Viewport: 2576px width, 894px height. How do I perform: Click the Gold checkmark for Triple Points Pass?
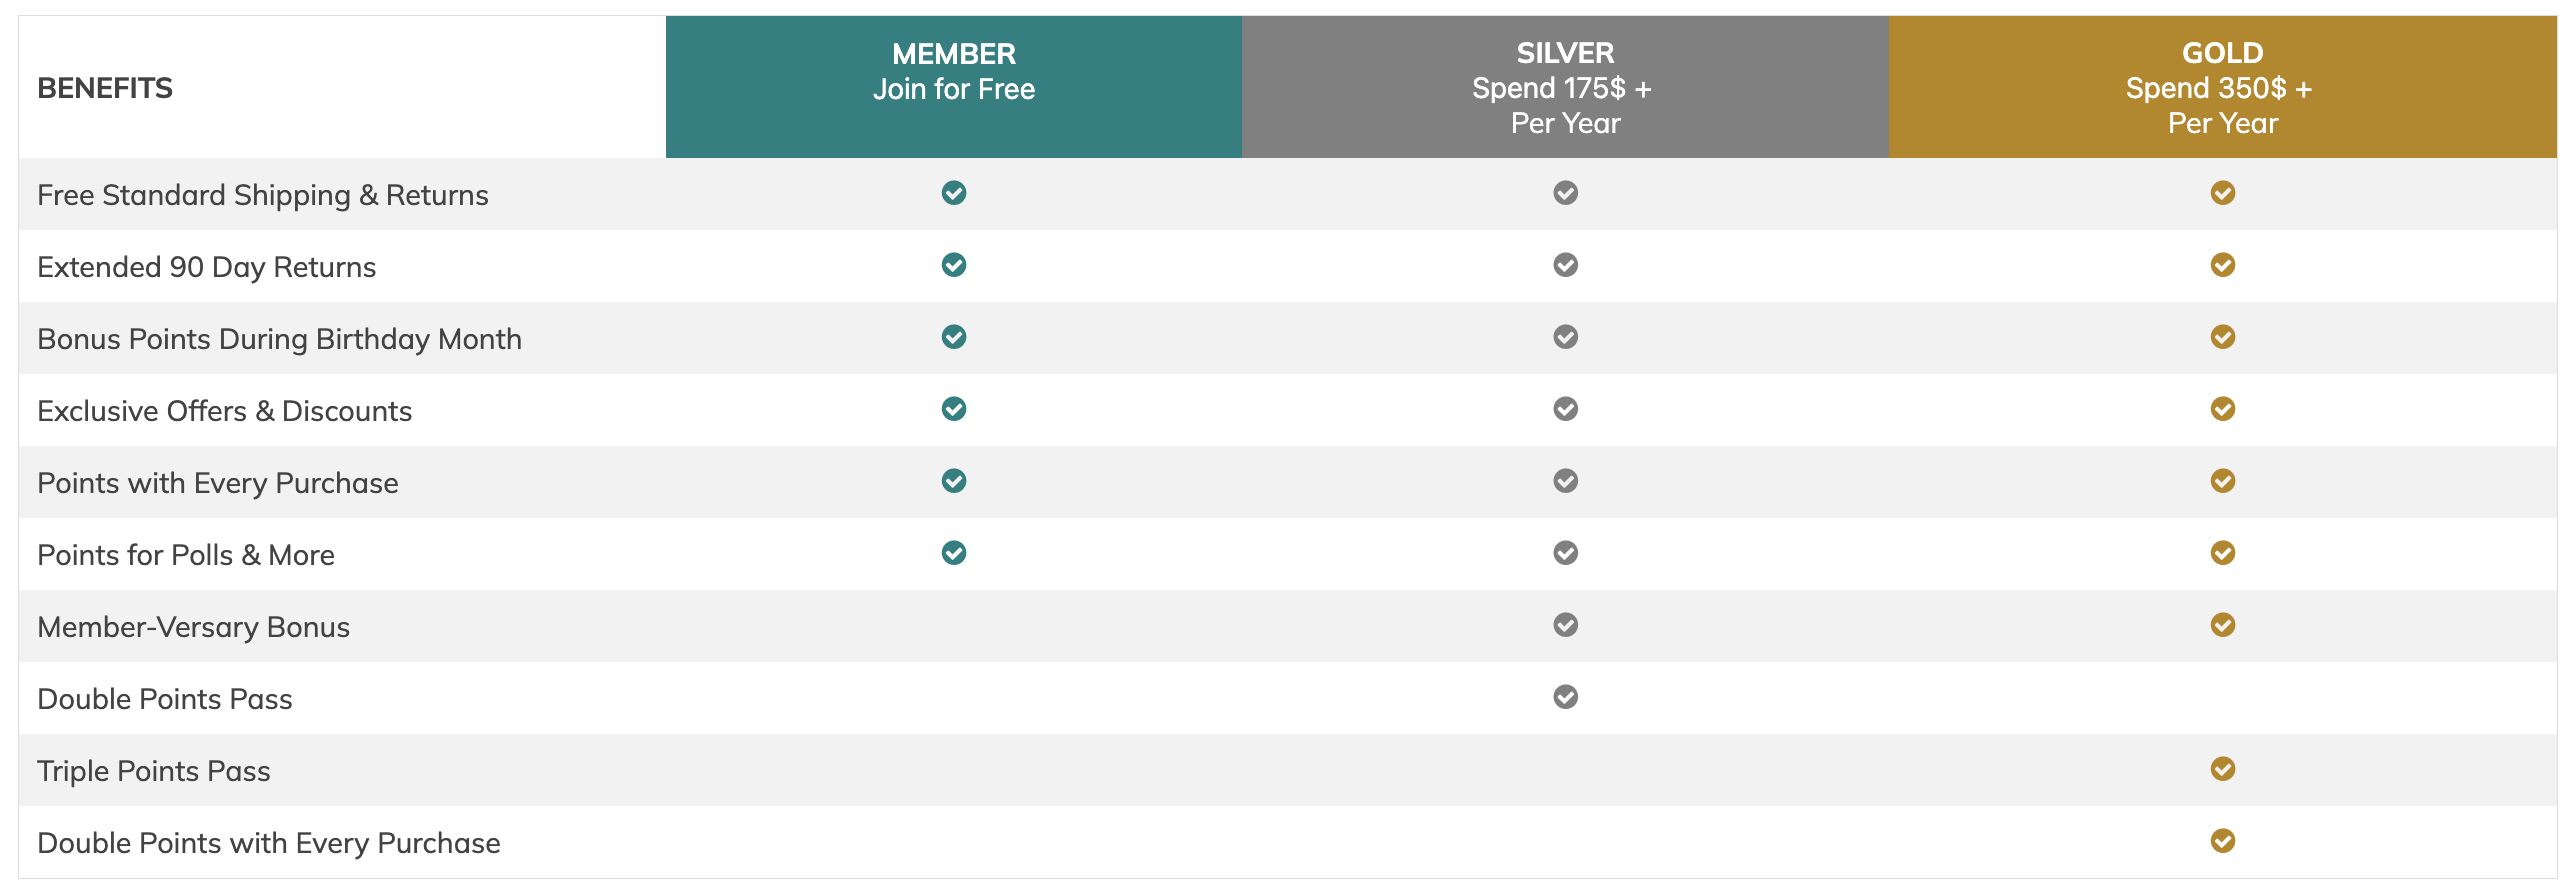pos(2223,769)
